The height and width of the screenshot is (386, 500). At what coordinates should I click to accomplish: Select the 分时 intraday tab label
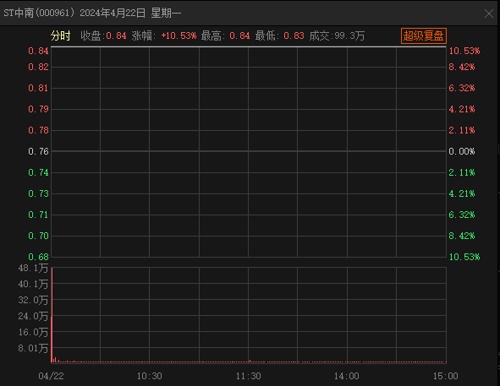click(x=61, y=36)
